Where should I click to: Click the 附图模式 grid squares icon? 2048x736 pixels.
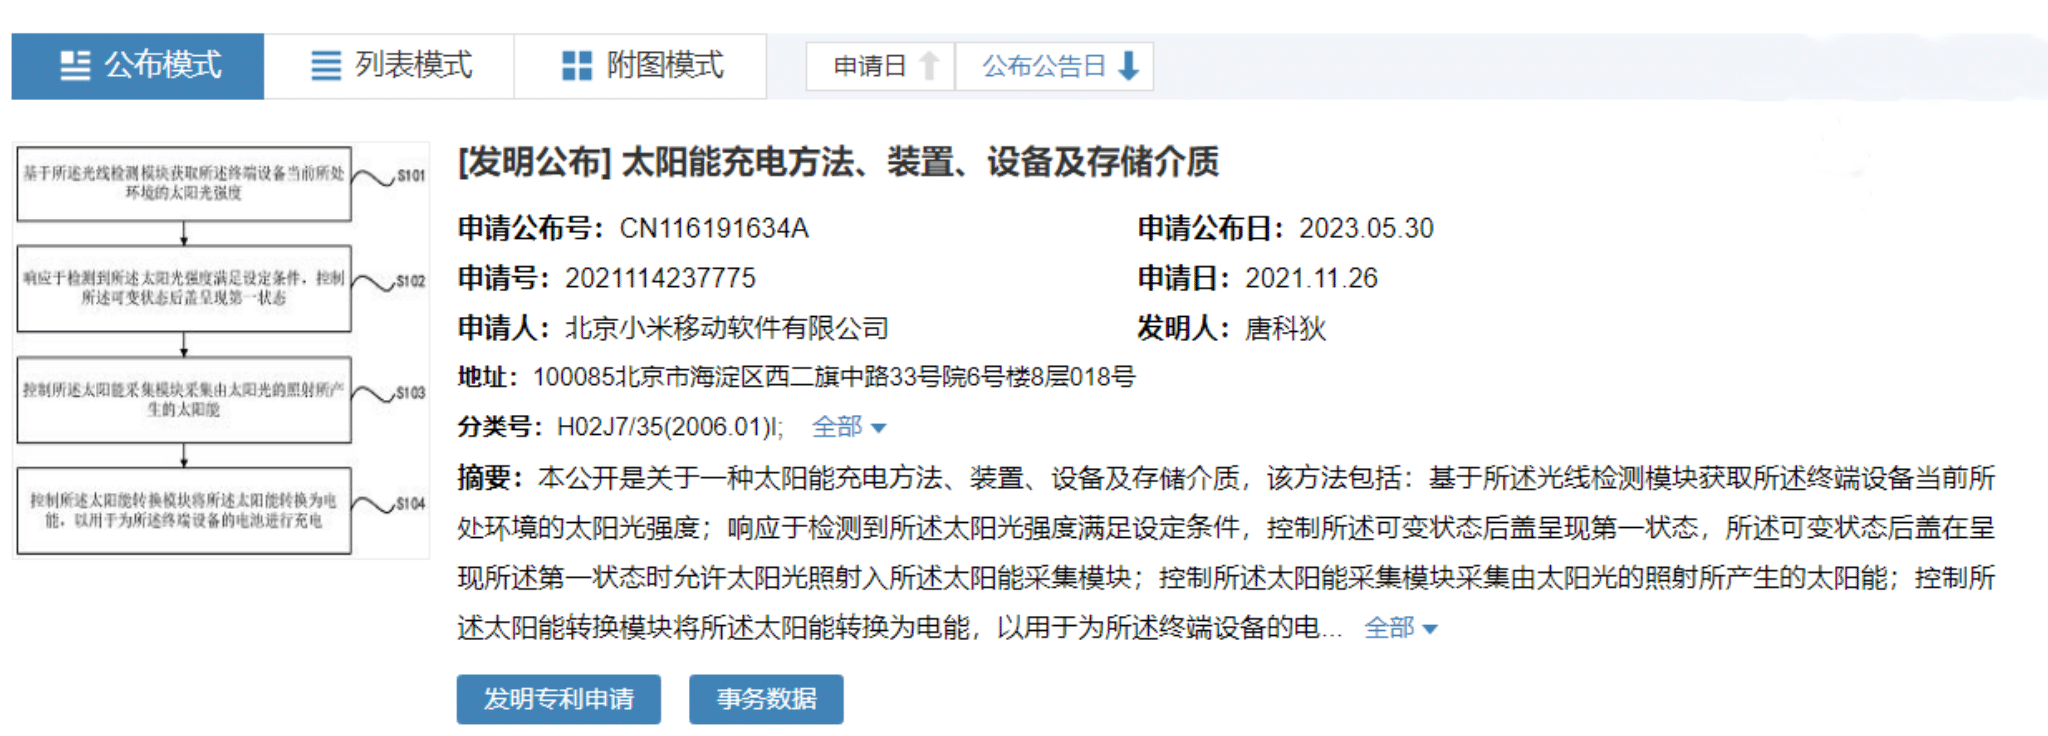[x=577, y=66]
